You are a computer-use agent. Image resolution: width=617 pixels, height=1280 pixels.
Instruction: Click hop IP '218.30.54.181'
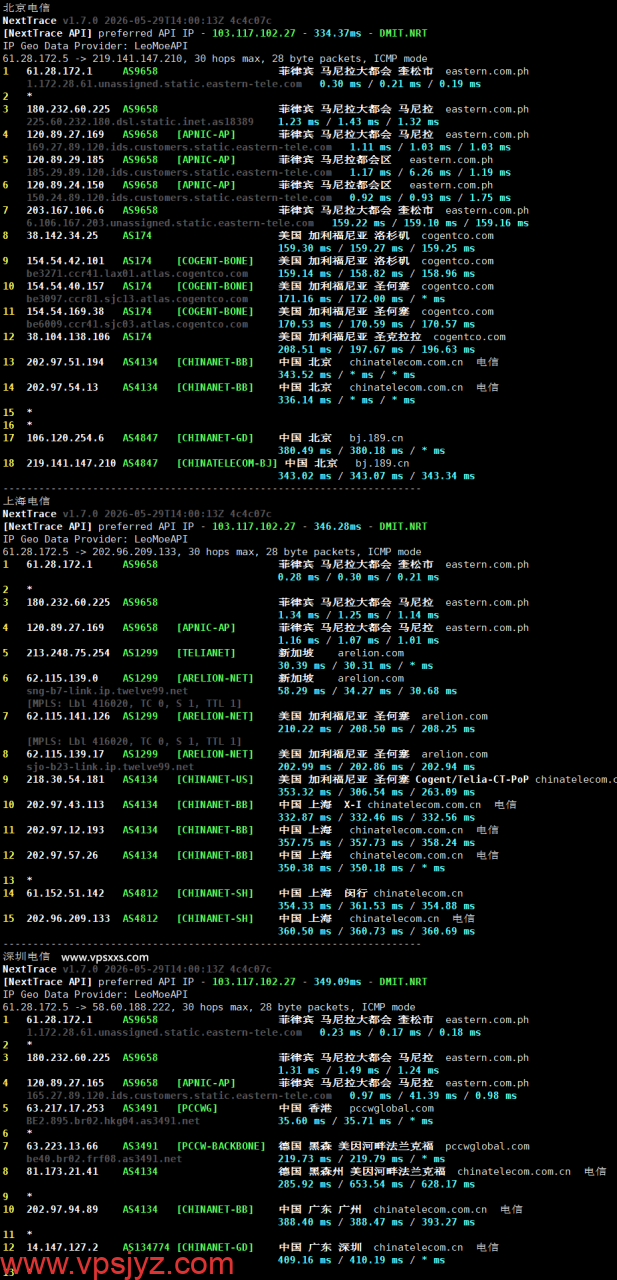pos(65,779)
